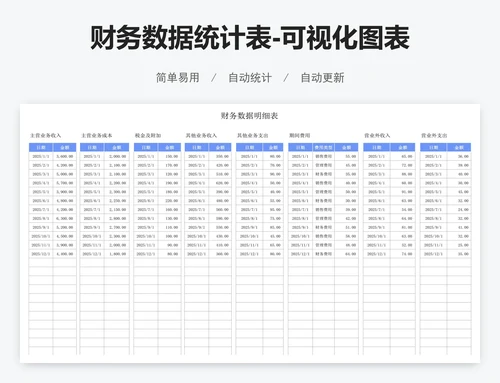Image resolution: width=500 pixels, height=383 pixels.
Task: Click 日期 header in 税金及附加 table
Action: [146, 147]
